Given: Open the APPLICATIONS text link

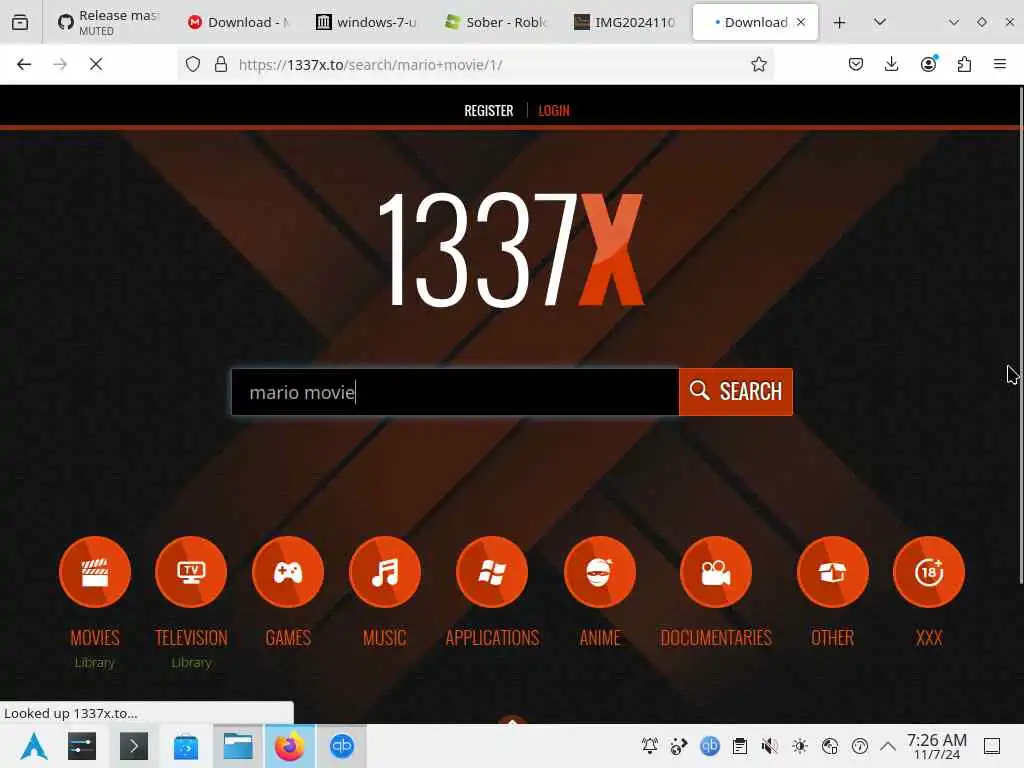Looking at the screenshot, I should pyautogui.click(x=492, y=637).
